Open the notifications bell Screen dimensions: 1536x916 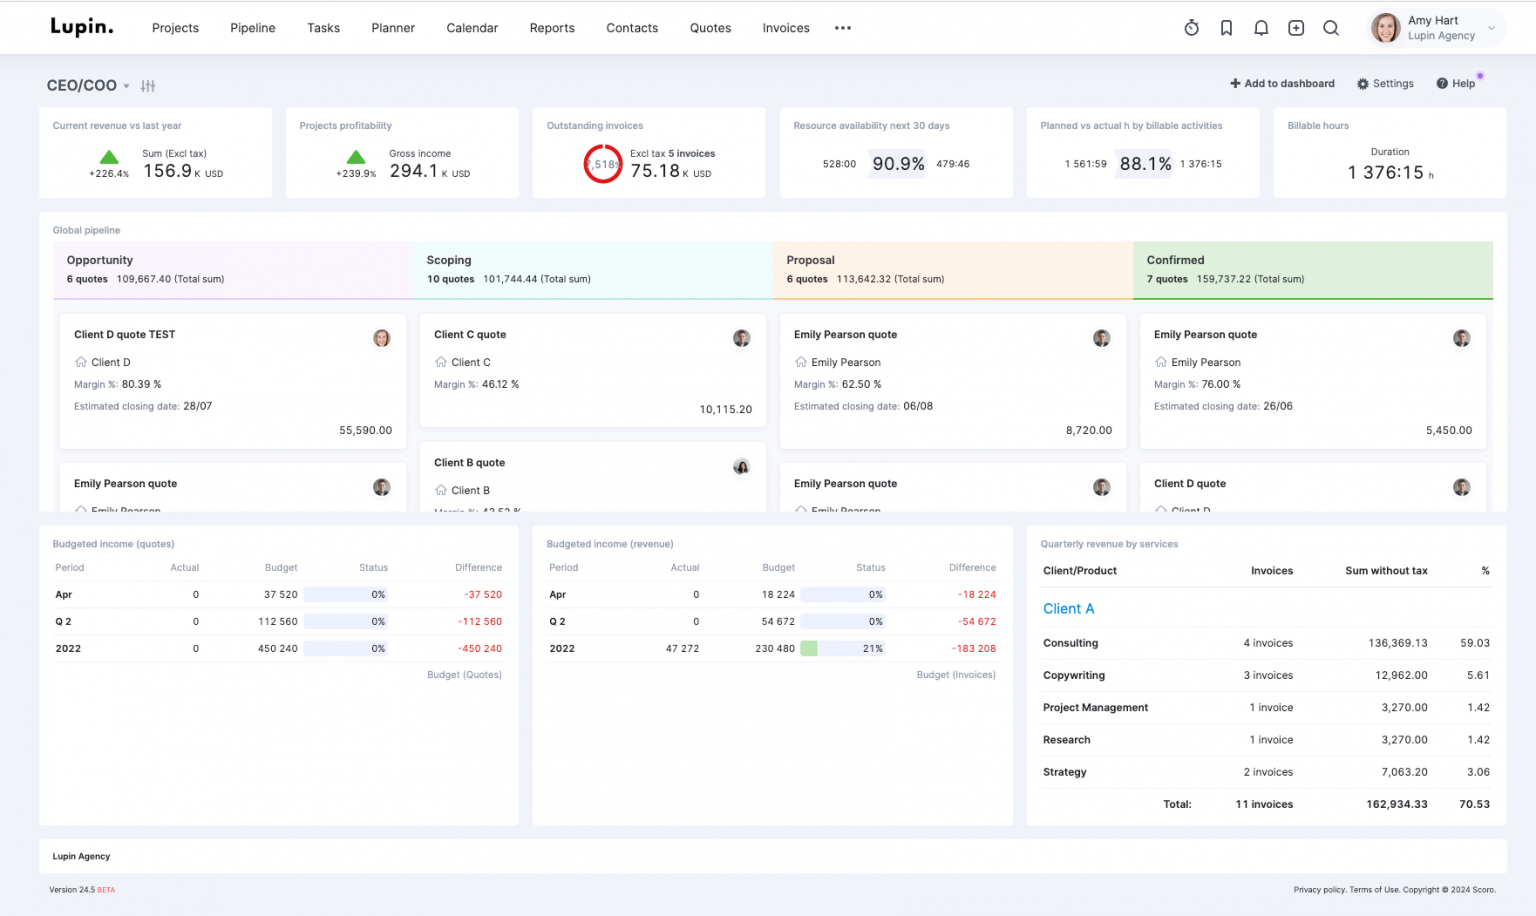click(1261, 28)
